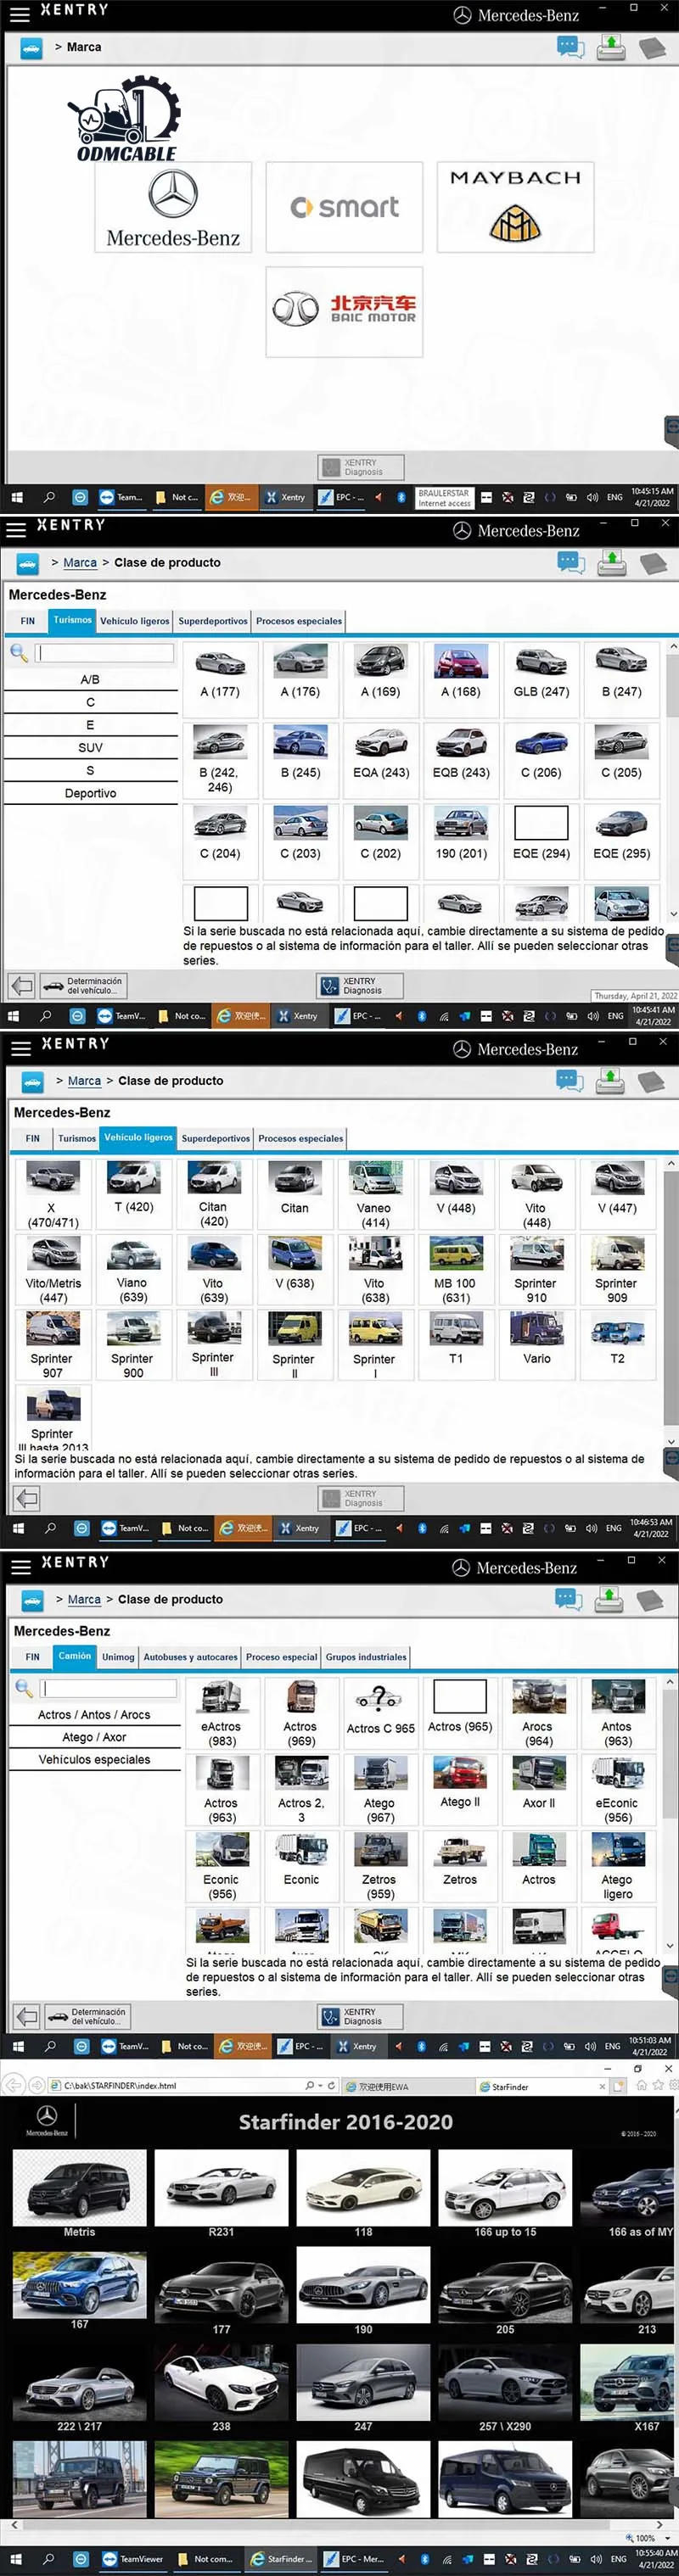Open TeamViewer from the Starfinder screenshot taskbar
Image resolution: width=679 pixels, height=2576 pixels.
click(x=132, y=2559)
